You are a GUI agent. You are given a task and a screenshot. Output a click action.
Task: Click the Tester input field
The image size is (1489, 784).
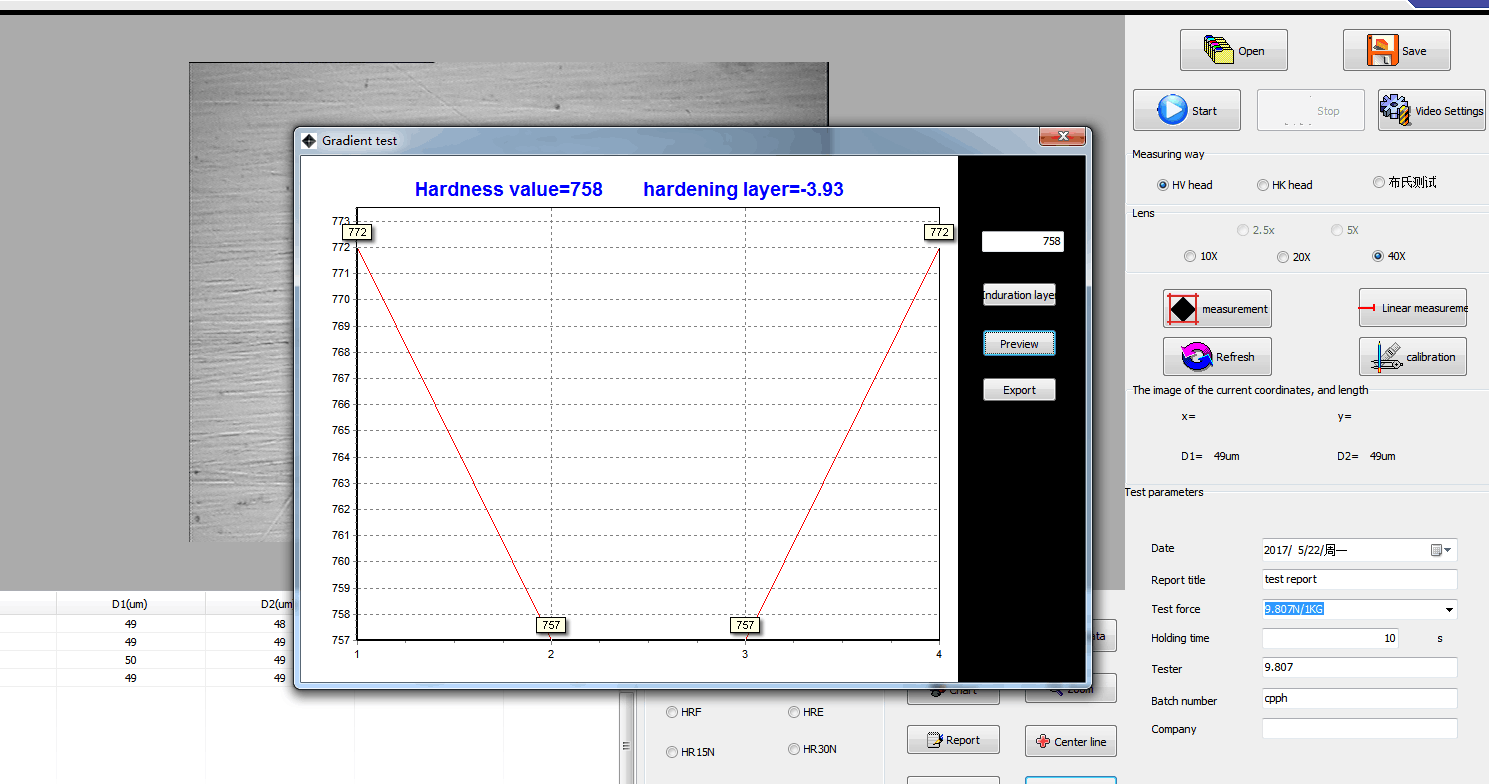[x=1360, y=668]
